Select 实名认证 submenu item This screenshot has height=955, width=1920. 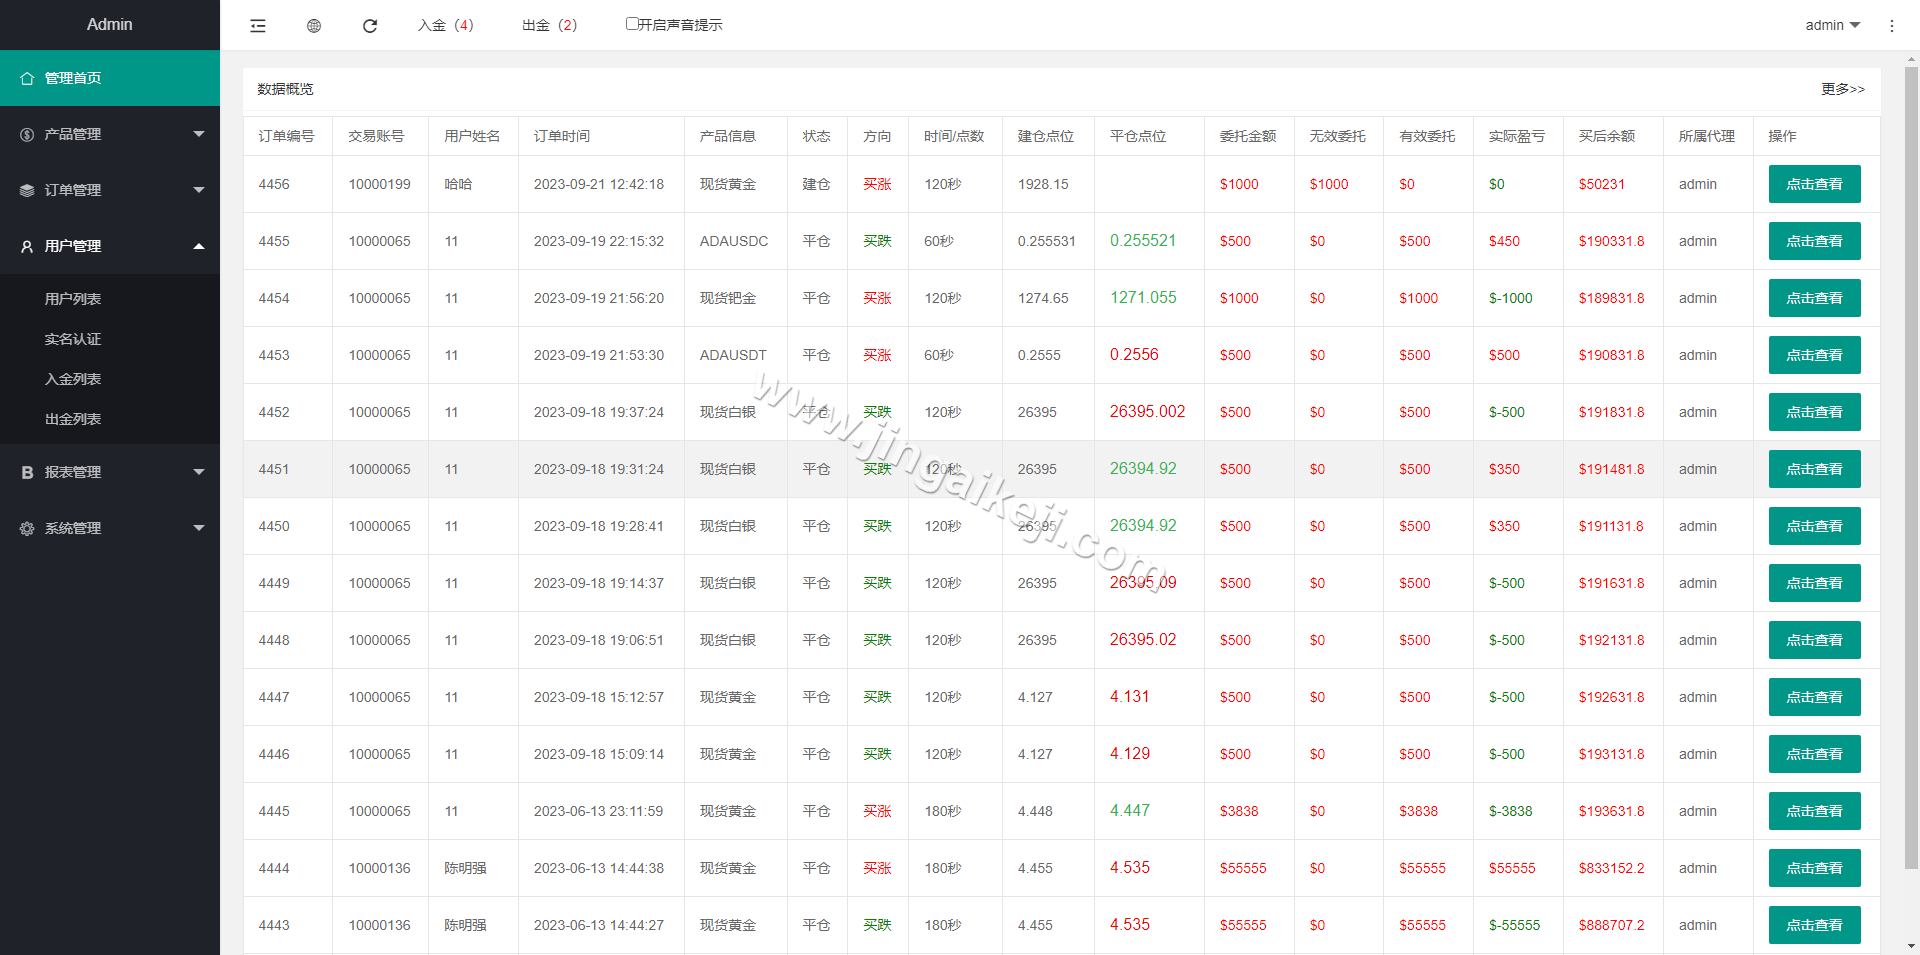coord(73,339)
